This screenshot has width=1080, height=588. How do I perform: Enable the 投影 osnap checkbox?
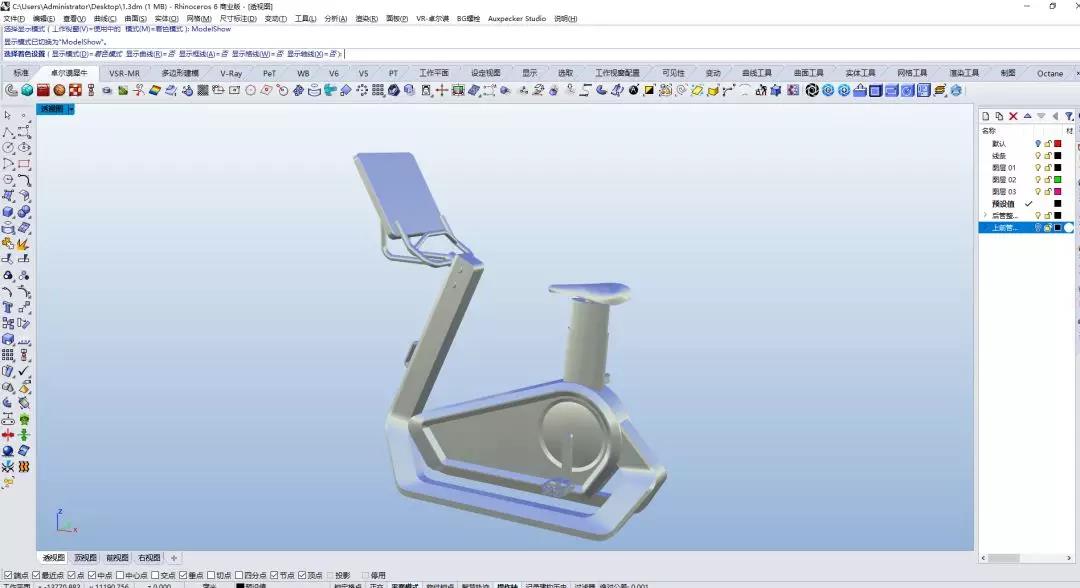[x=330, y=575]
